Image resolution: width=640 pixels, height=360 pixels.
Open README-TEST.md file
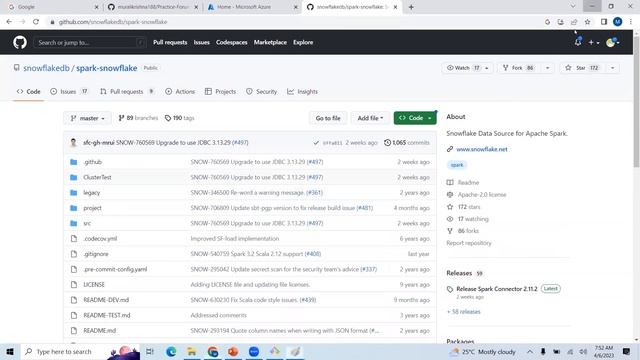(x=107, y=315)
